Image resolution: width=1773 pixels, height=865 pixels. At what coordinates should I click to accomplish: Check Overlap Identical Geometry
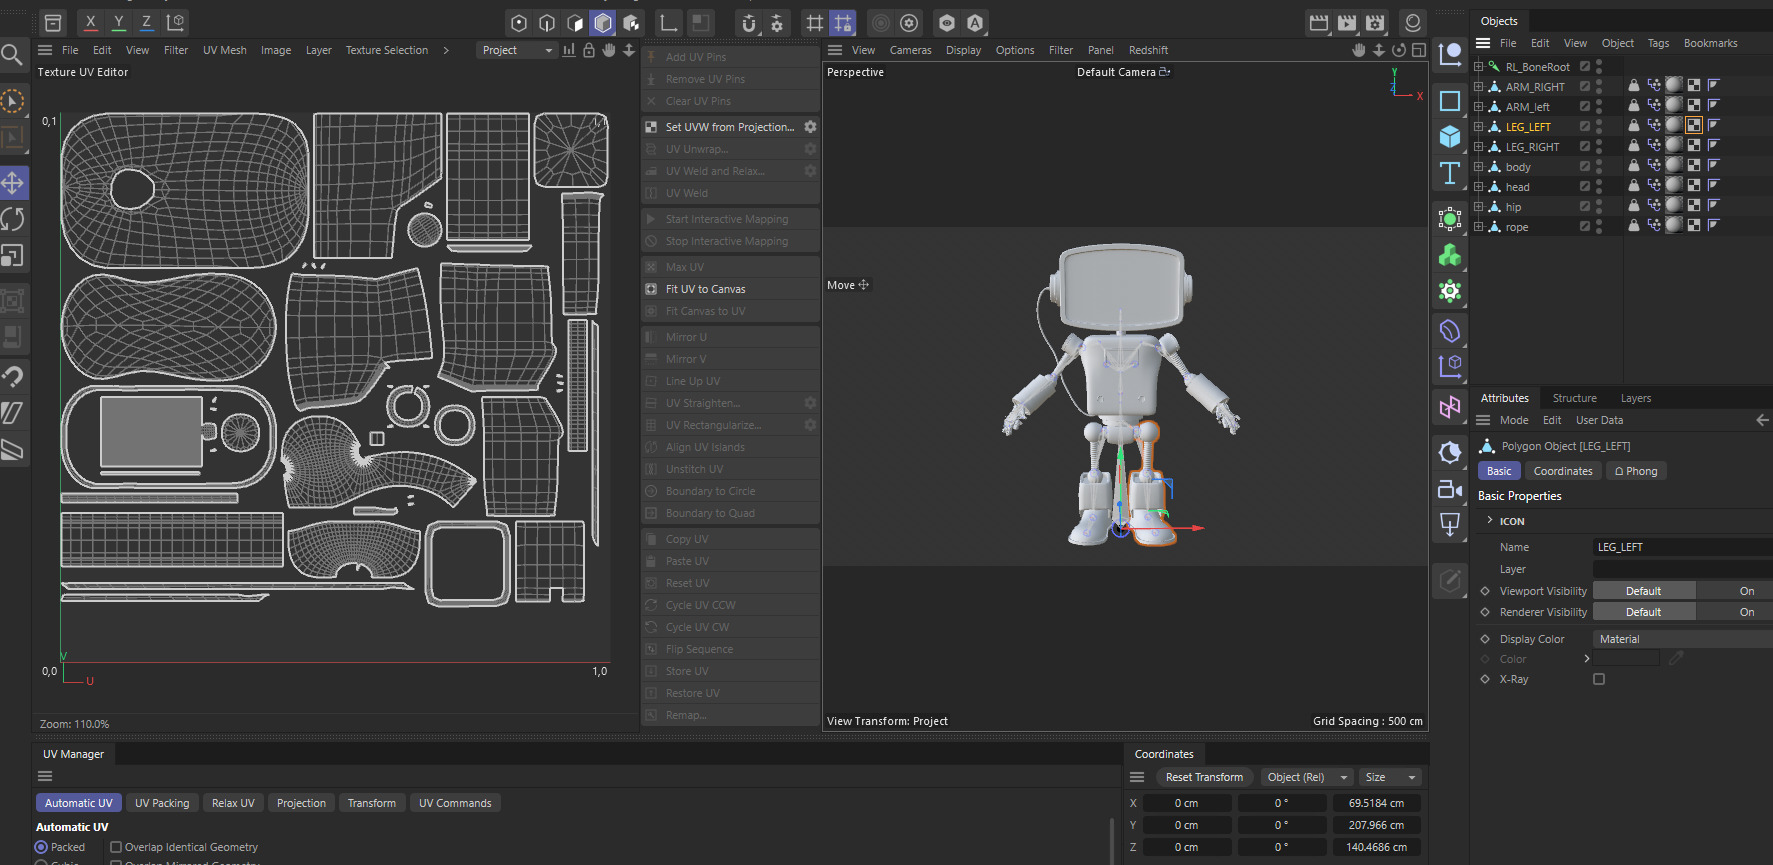[x=116, y=847]
